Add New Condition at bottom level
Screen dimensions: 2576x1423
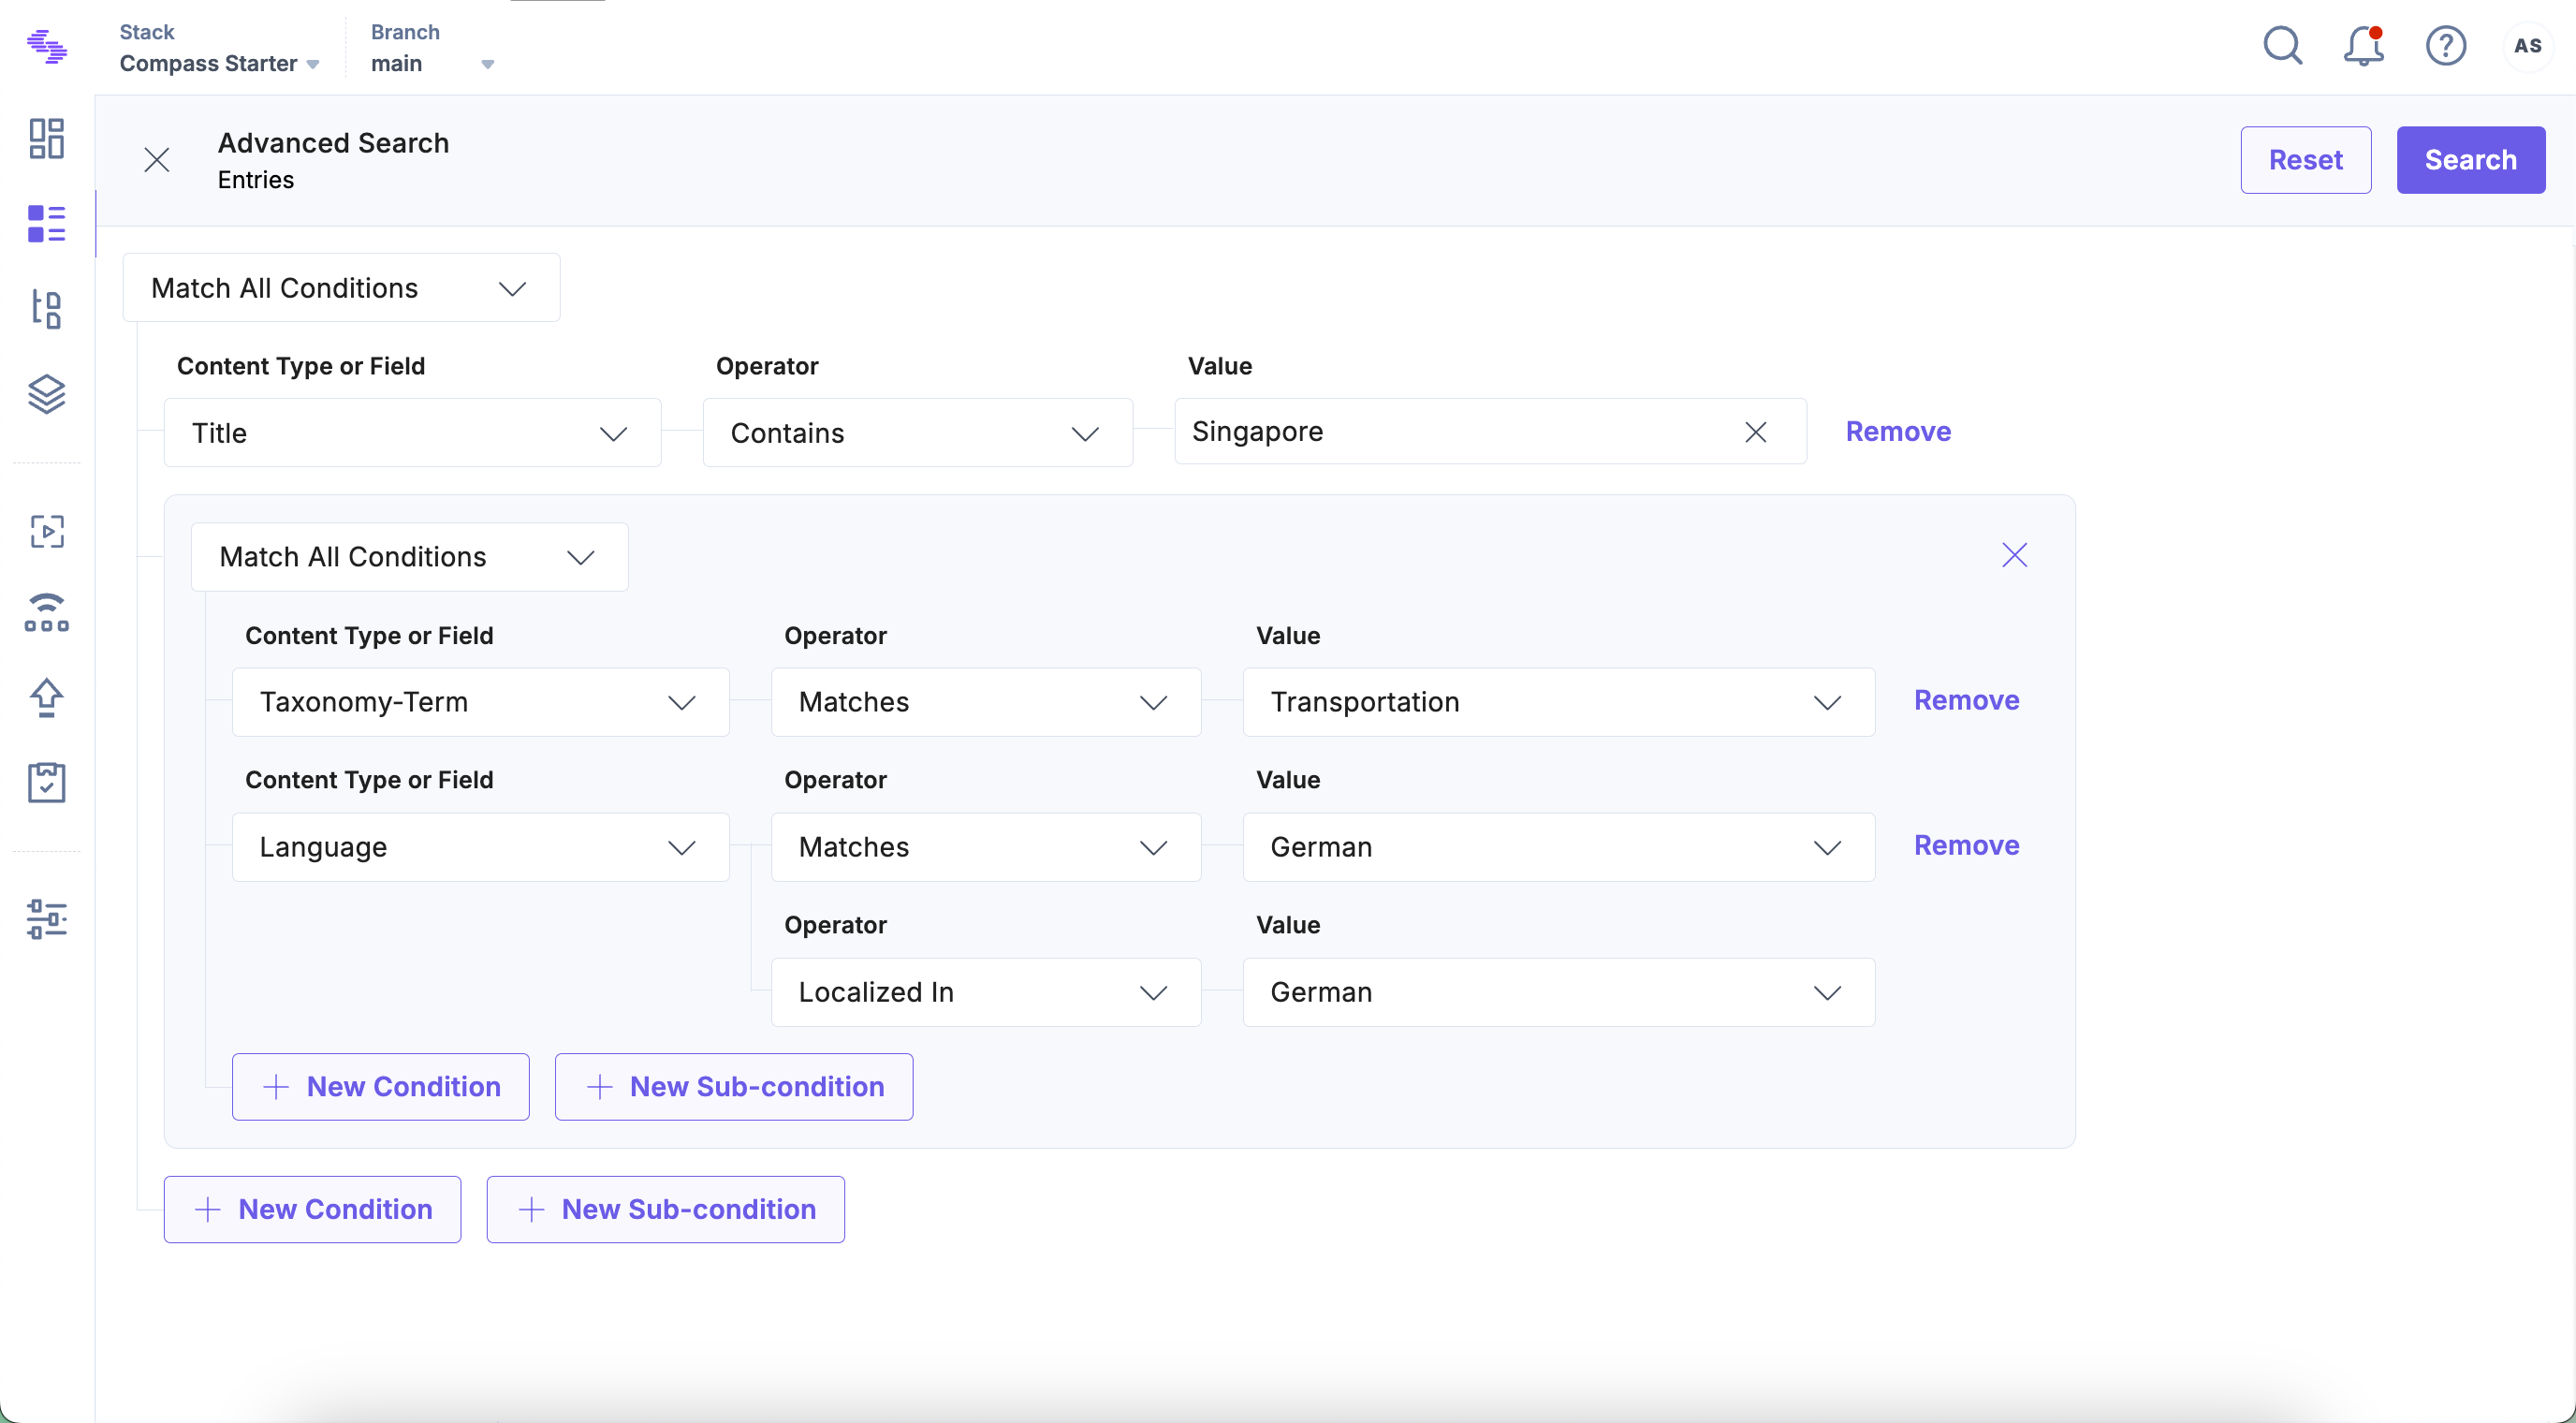coord(312,1210)
